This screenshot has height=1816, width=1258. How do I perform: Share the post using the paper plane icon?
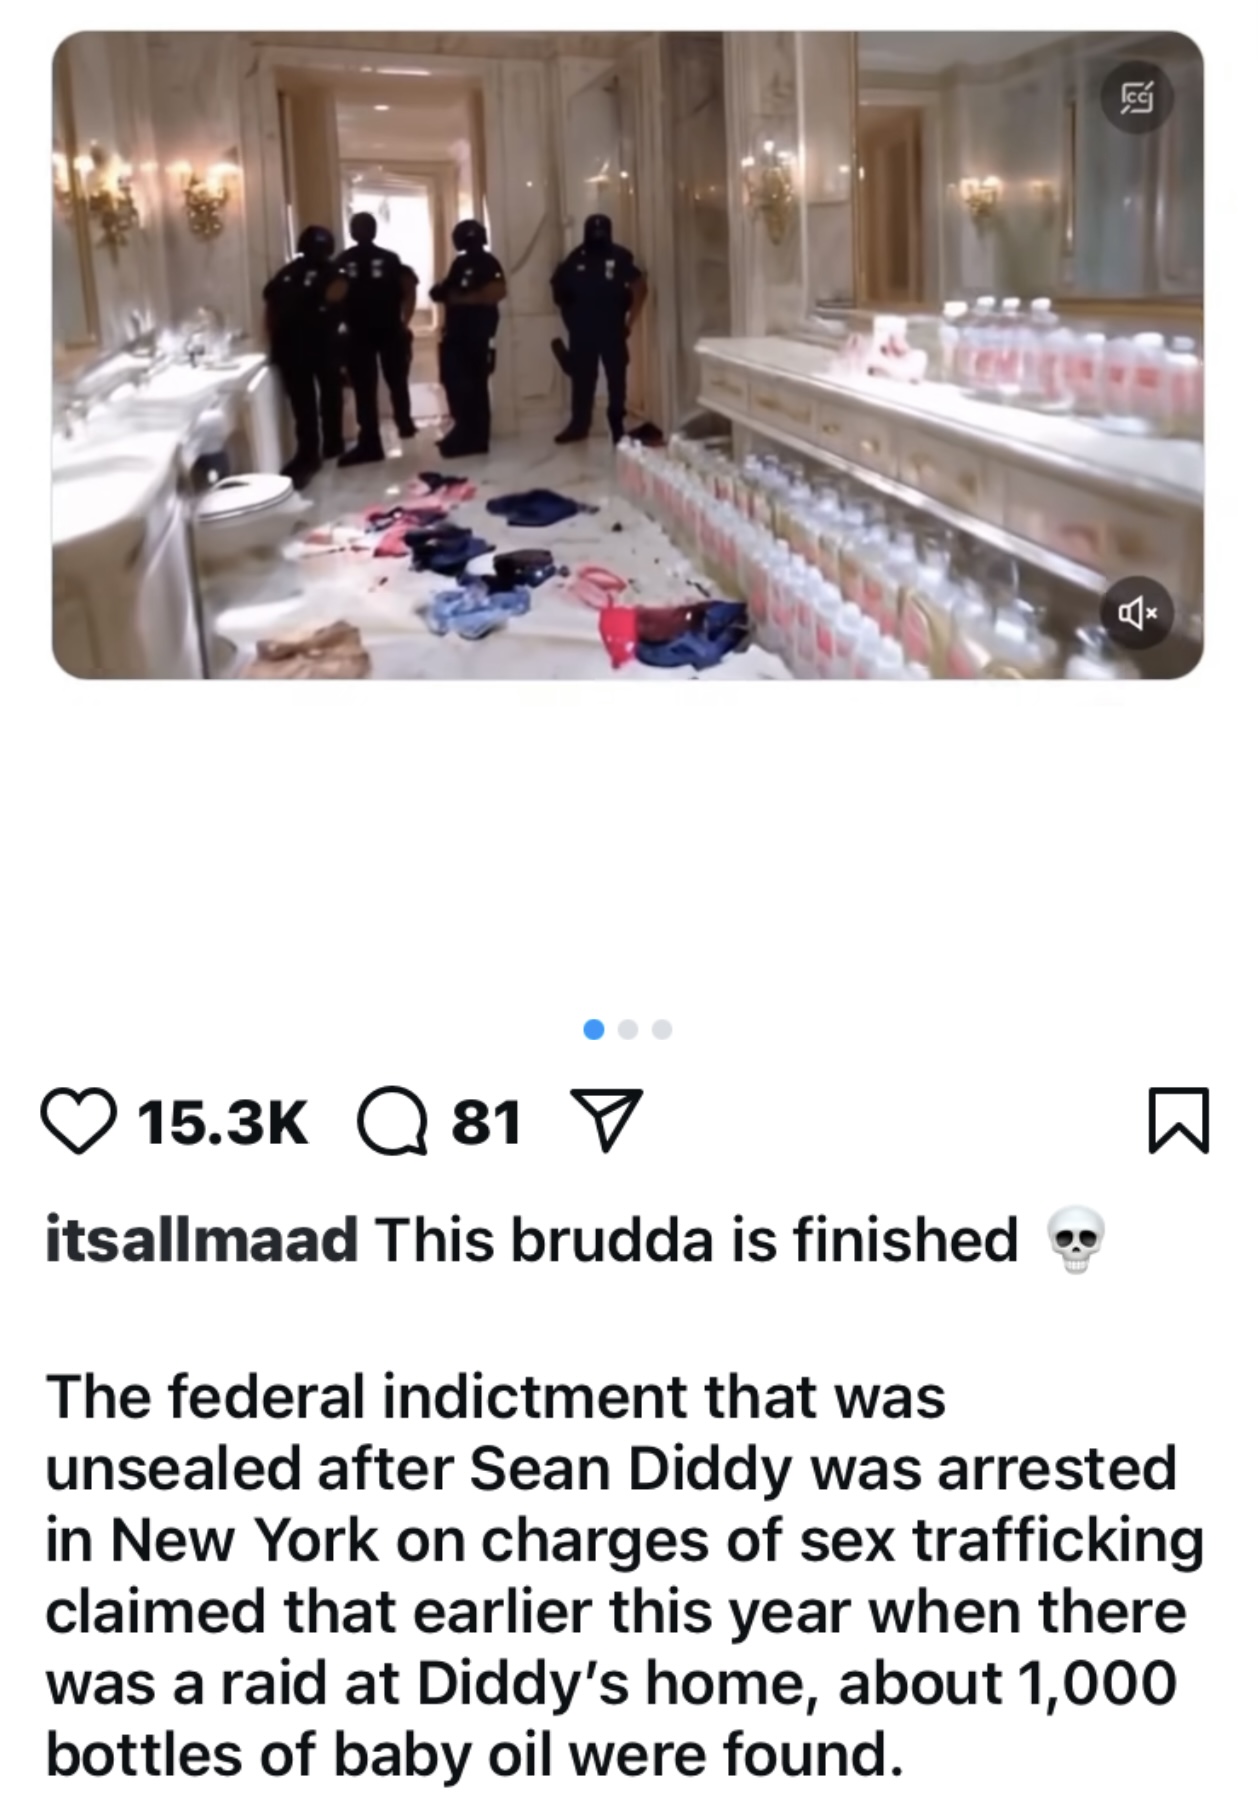point(604,1121)
